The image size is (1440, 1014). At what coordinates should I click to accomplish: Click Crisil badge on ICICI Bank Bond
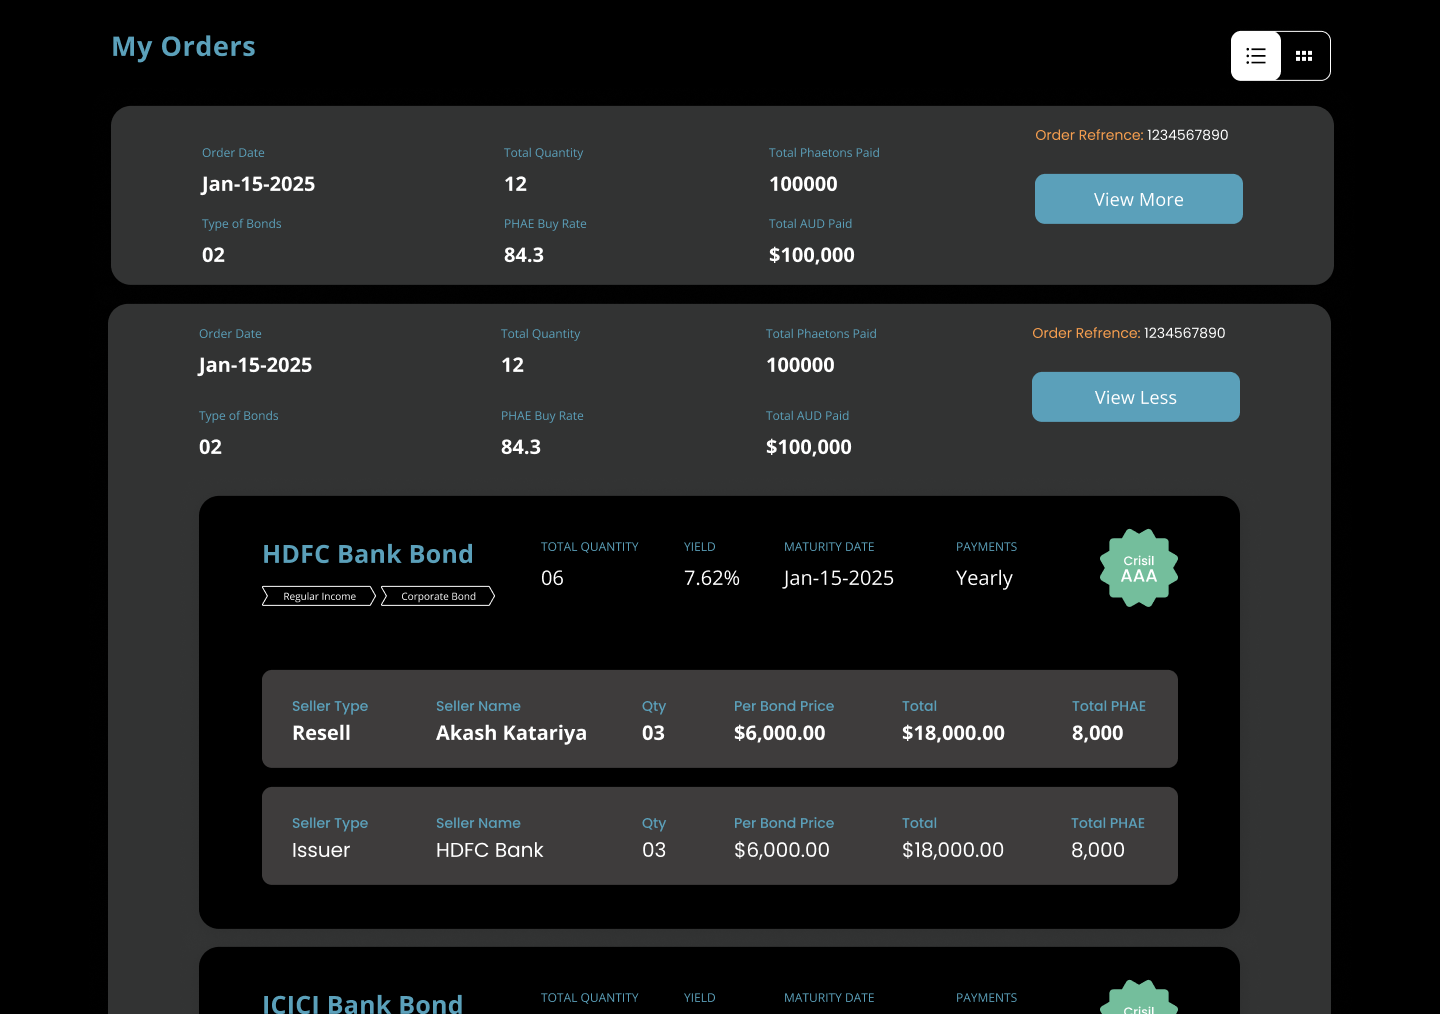click(1138, 1000)
